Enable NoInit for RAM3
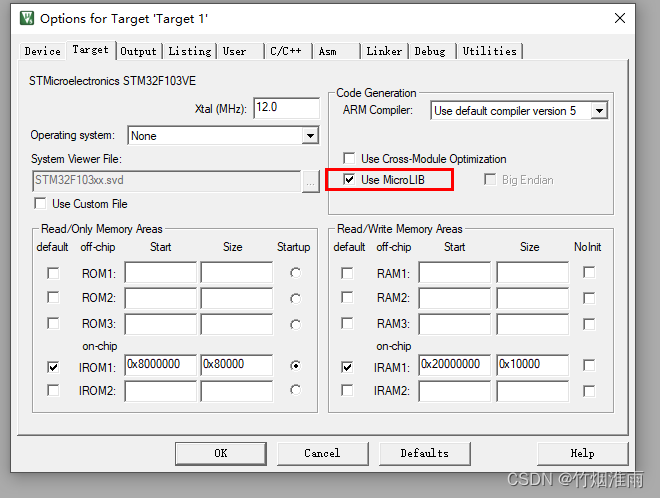660x498 pixels. point(589,324)
